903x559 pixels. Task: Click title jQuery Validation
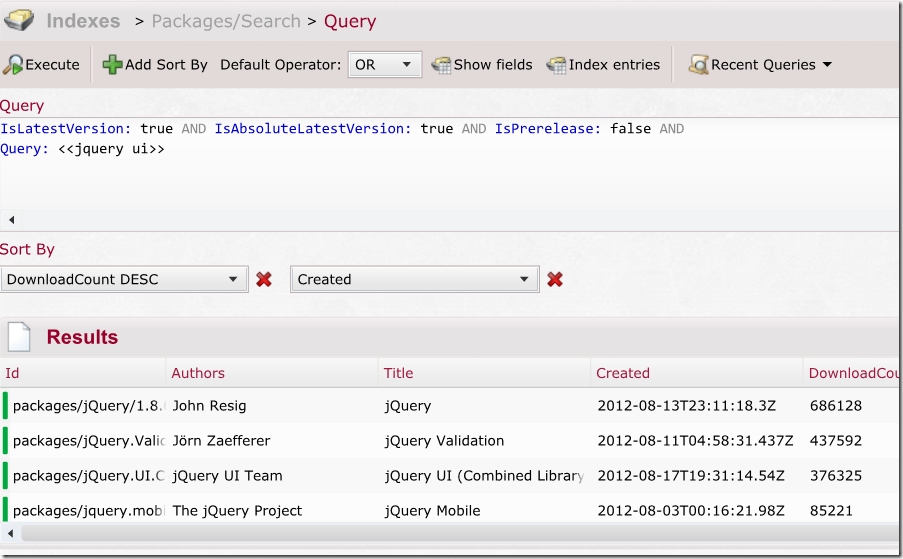click(x=444, y=441)
